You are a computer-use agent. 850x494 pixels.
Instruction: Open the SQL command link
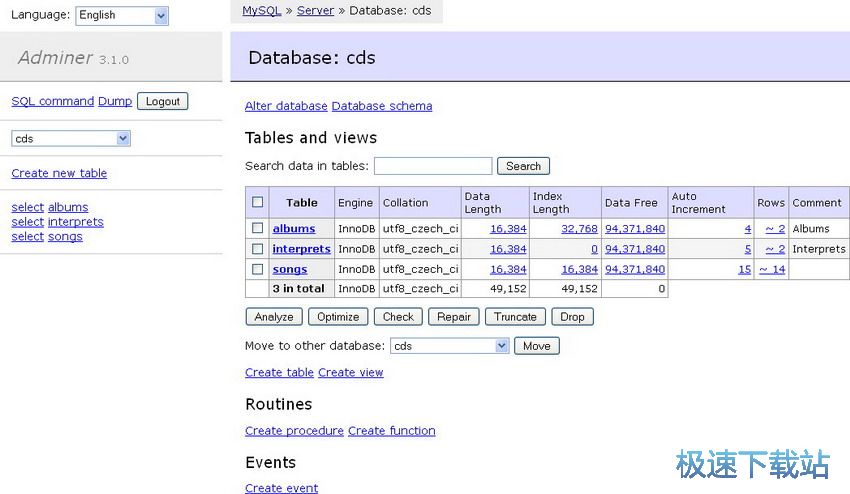(x=53, y=101)
